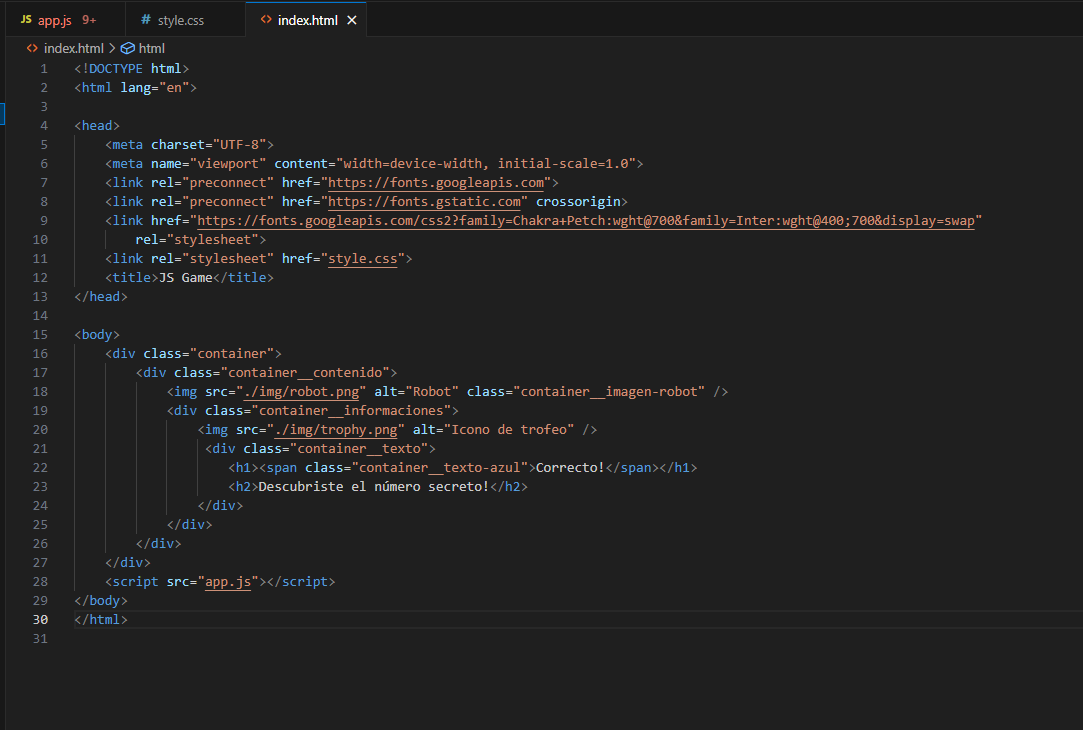Click the closing html tag on line 30

101,619
